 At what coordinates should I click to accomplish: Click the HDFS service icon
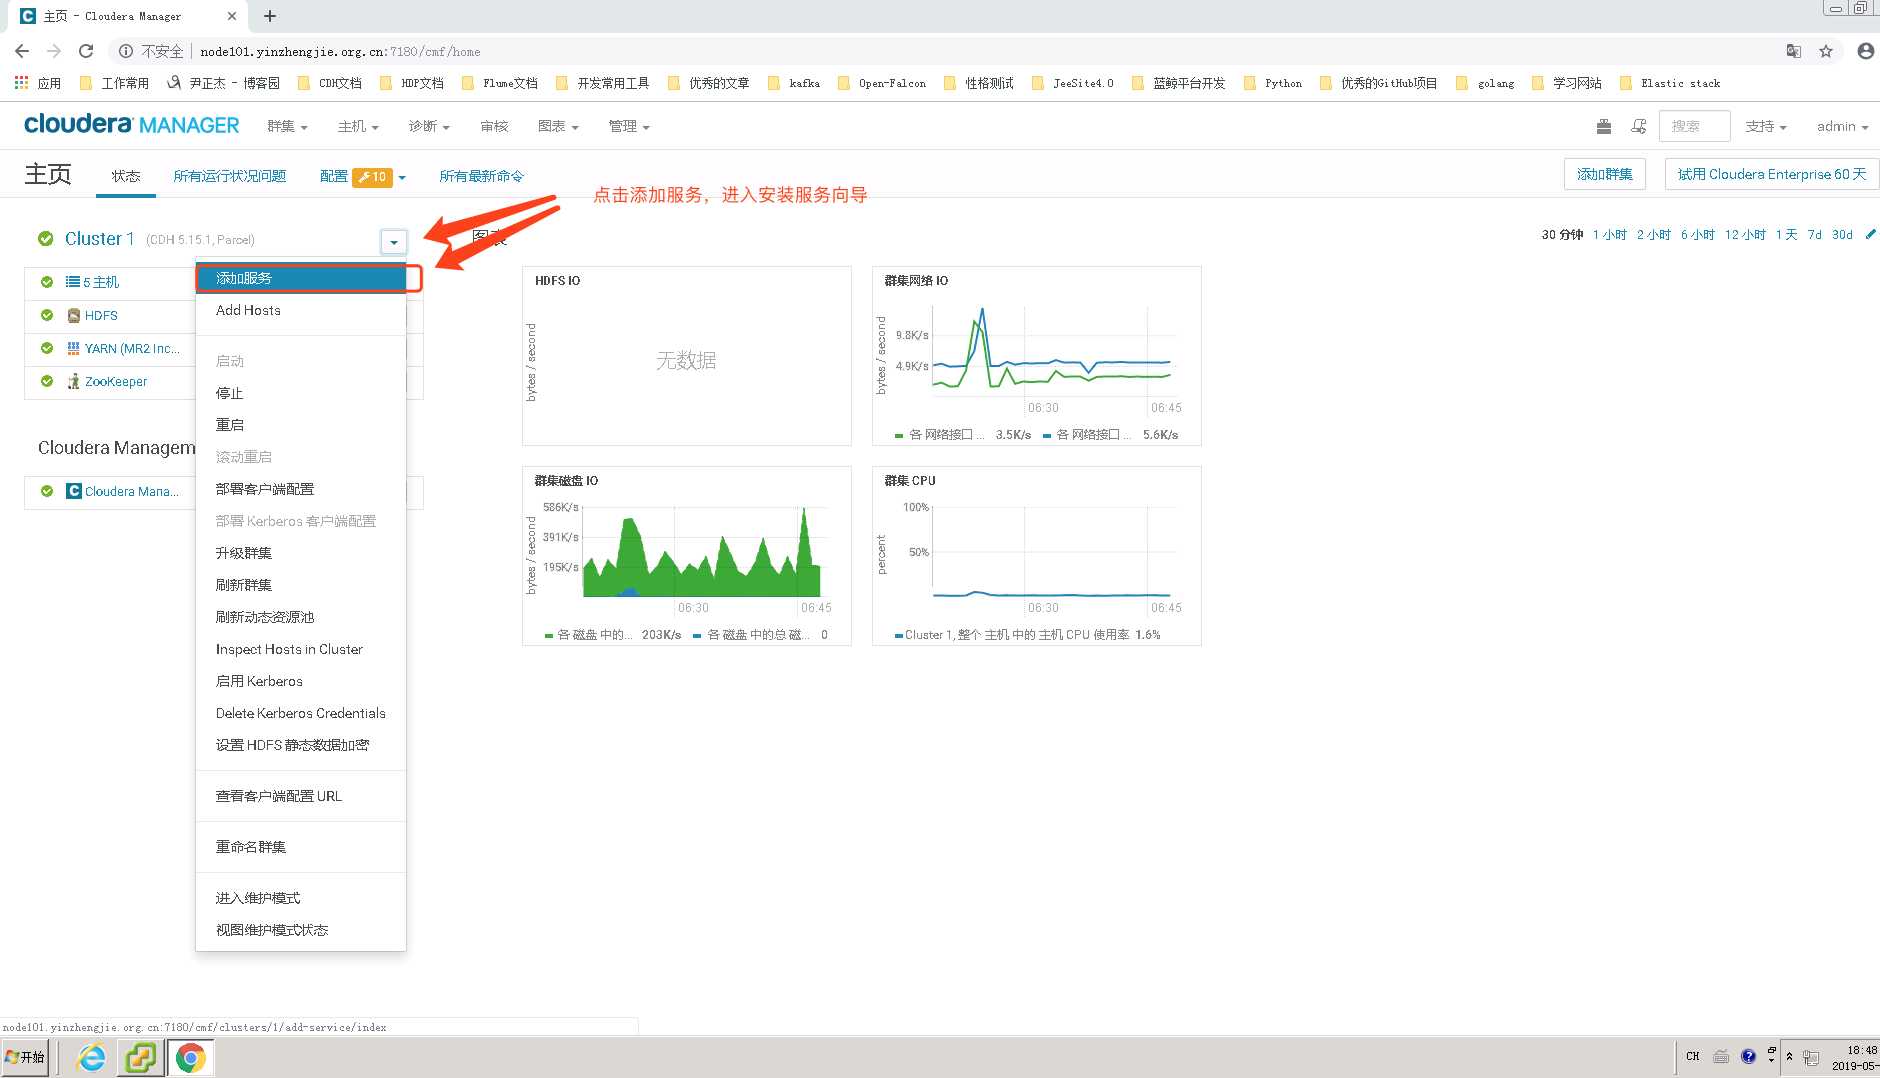click(73, 315)
